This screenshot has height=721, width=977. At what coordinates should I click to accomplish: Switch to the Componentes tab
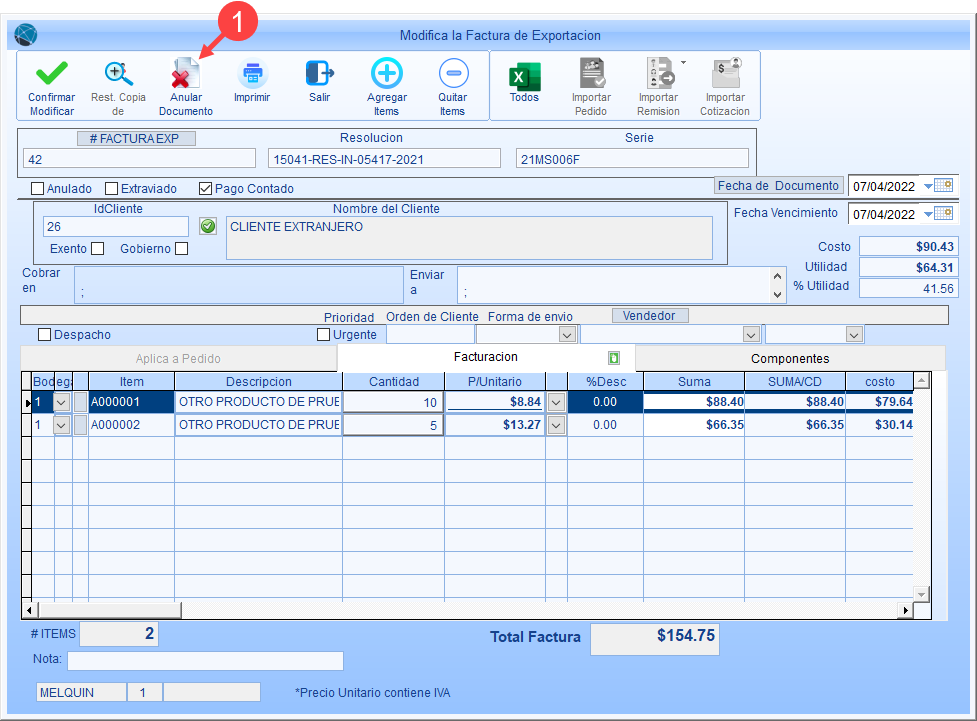click(x=790, y=358)
